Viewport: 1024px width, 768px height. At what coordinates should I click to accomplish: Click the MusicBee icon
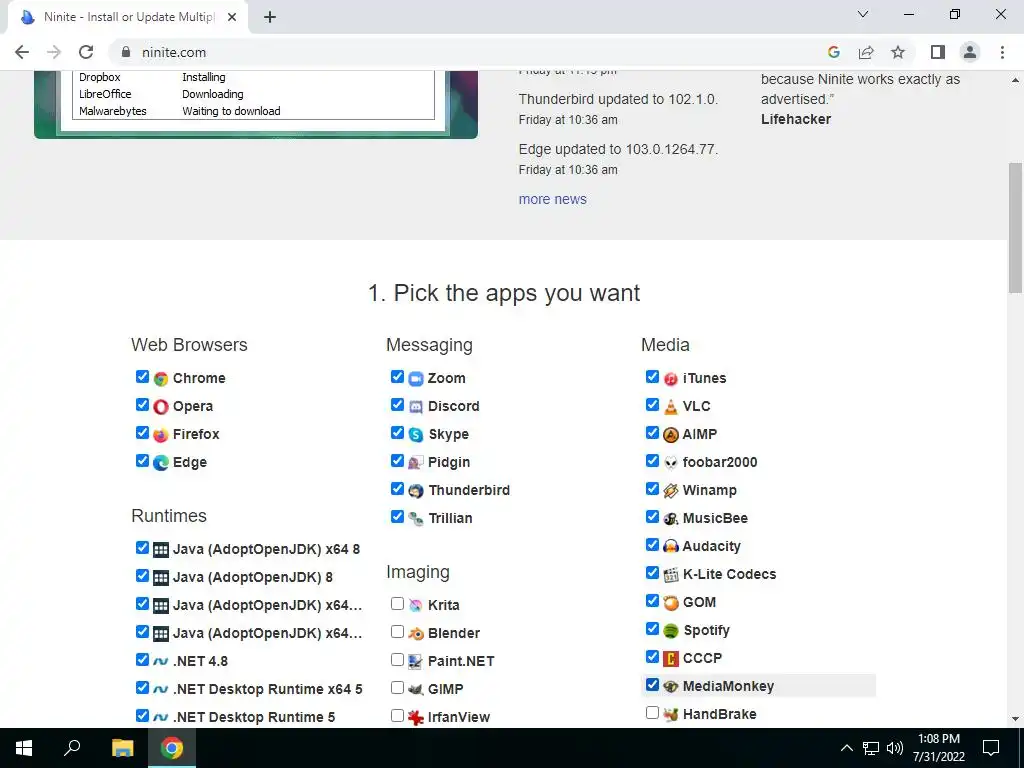click(x=671, y=519)
